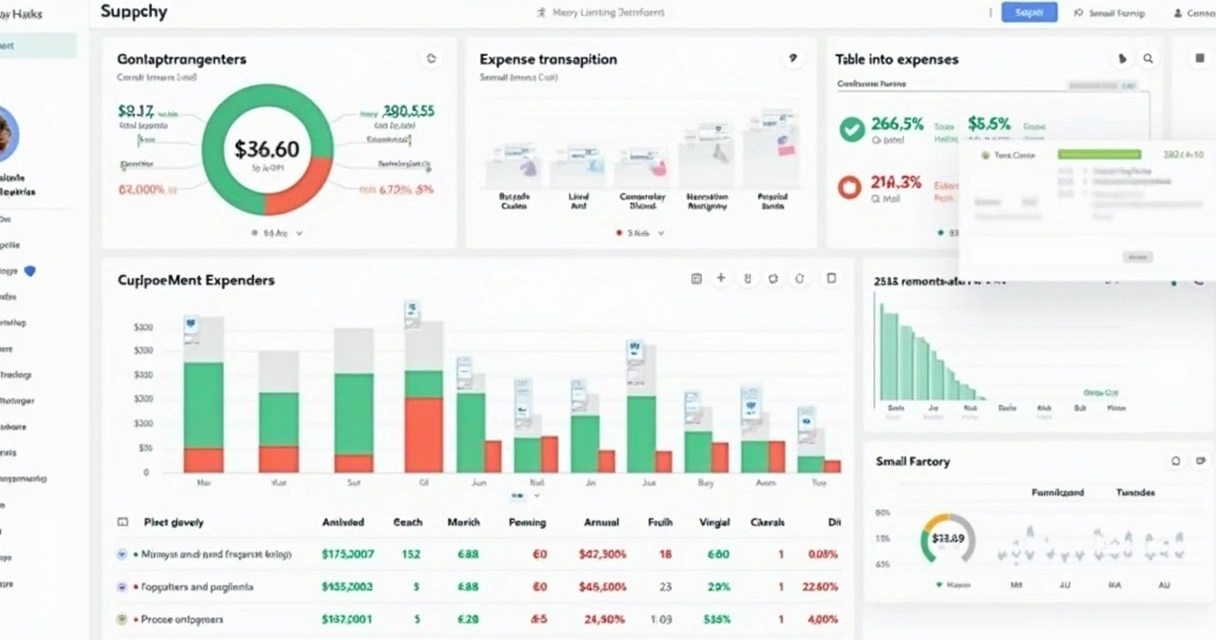This screenshot has width=1216, height=640.
Task: Click the red segment of the donut chart
Action: 304,189
